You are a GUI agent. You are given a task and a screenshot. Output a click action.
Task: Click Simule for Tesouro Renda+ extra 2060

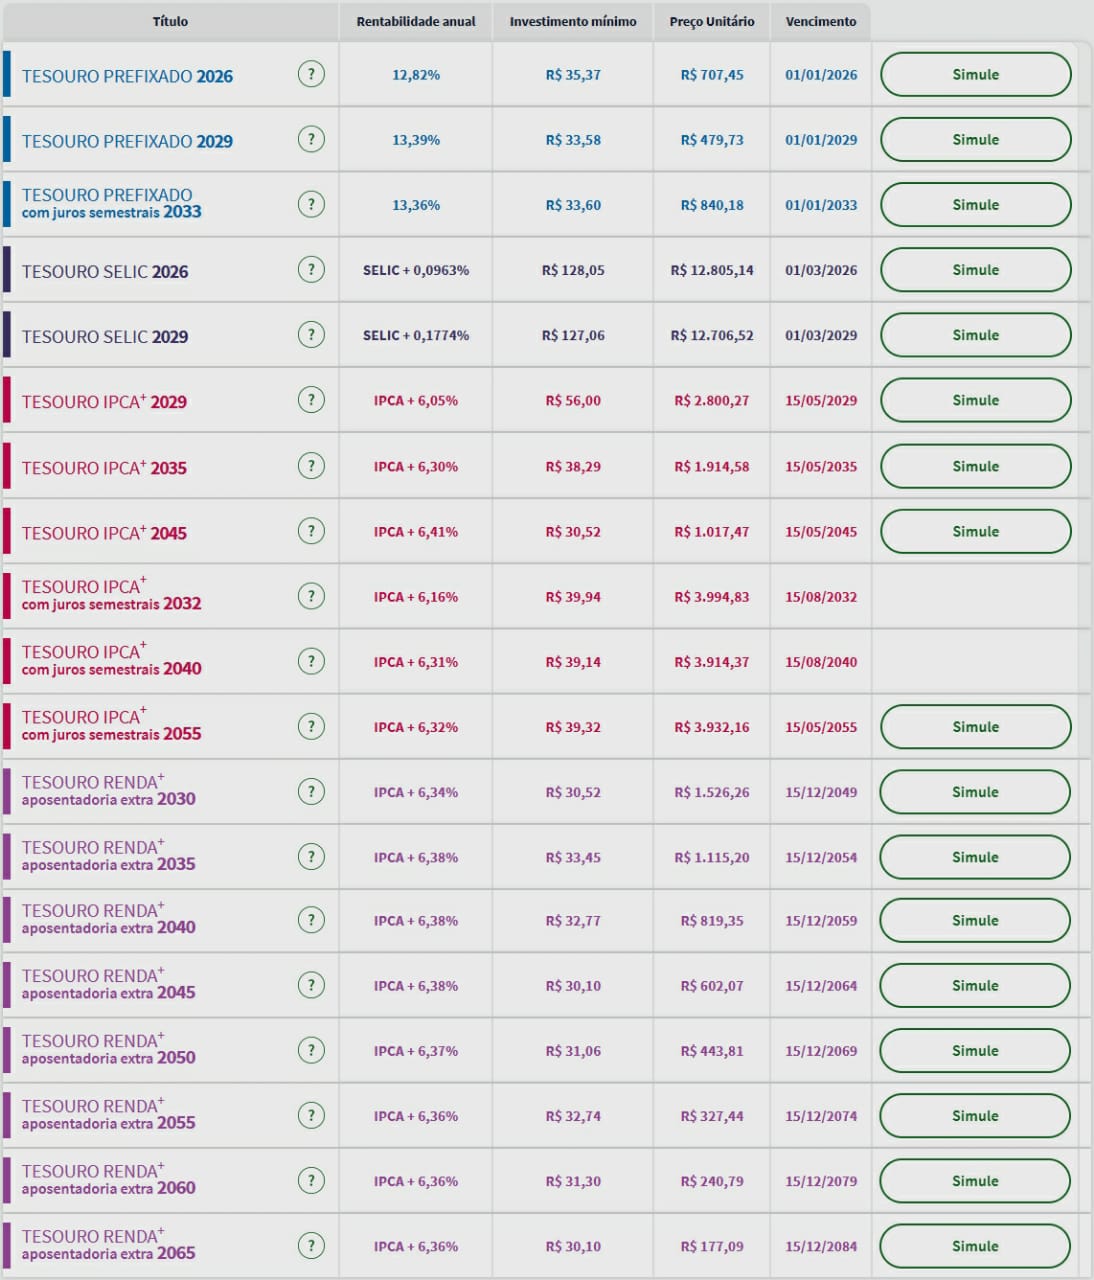[x=975, y=1181]
